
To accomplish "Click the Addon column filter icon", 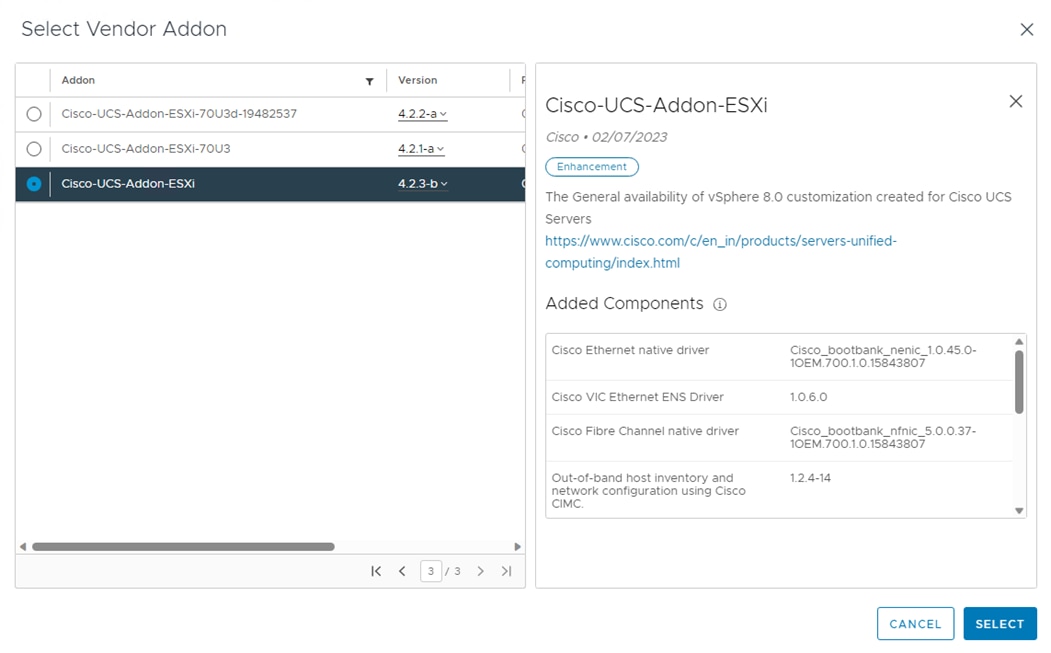I will point(369,81).
